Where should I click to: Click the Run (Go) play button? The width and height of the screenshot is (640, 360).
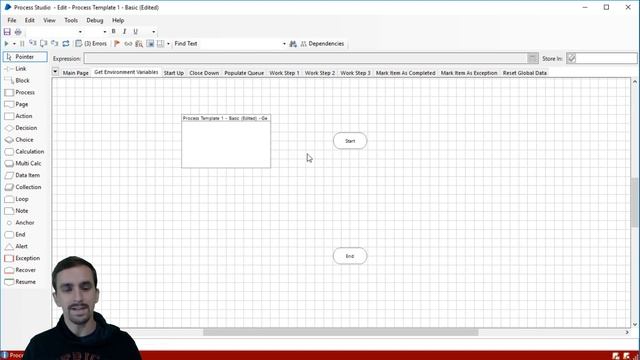coord(7,43)
